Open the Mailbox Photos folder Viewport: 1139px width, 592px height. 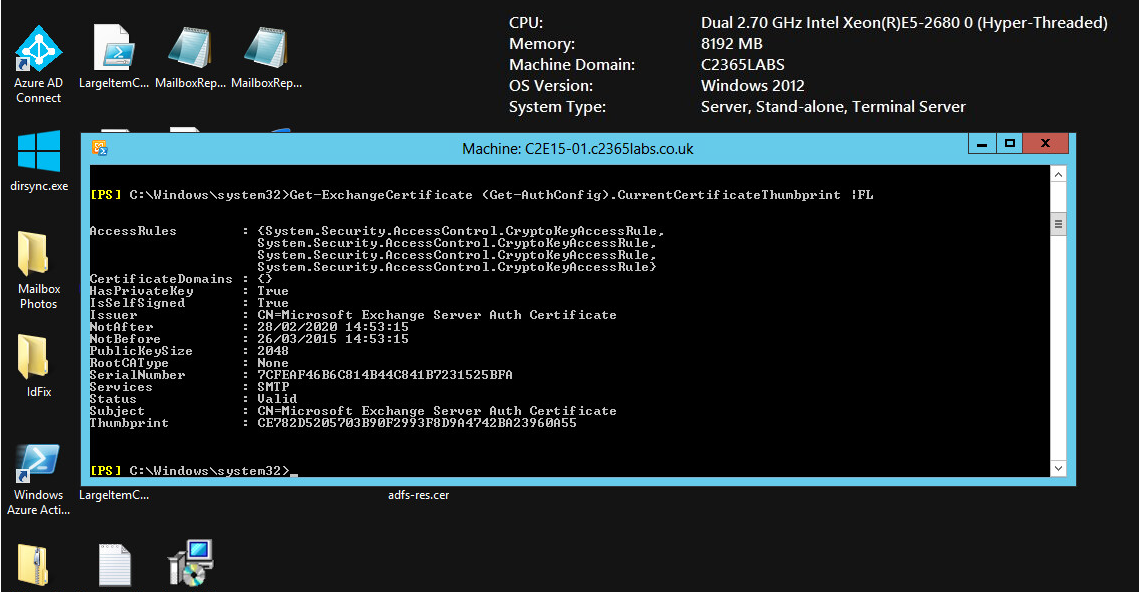click(38, 270)
